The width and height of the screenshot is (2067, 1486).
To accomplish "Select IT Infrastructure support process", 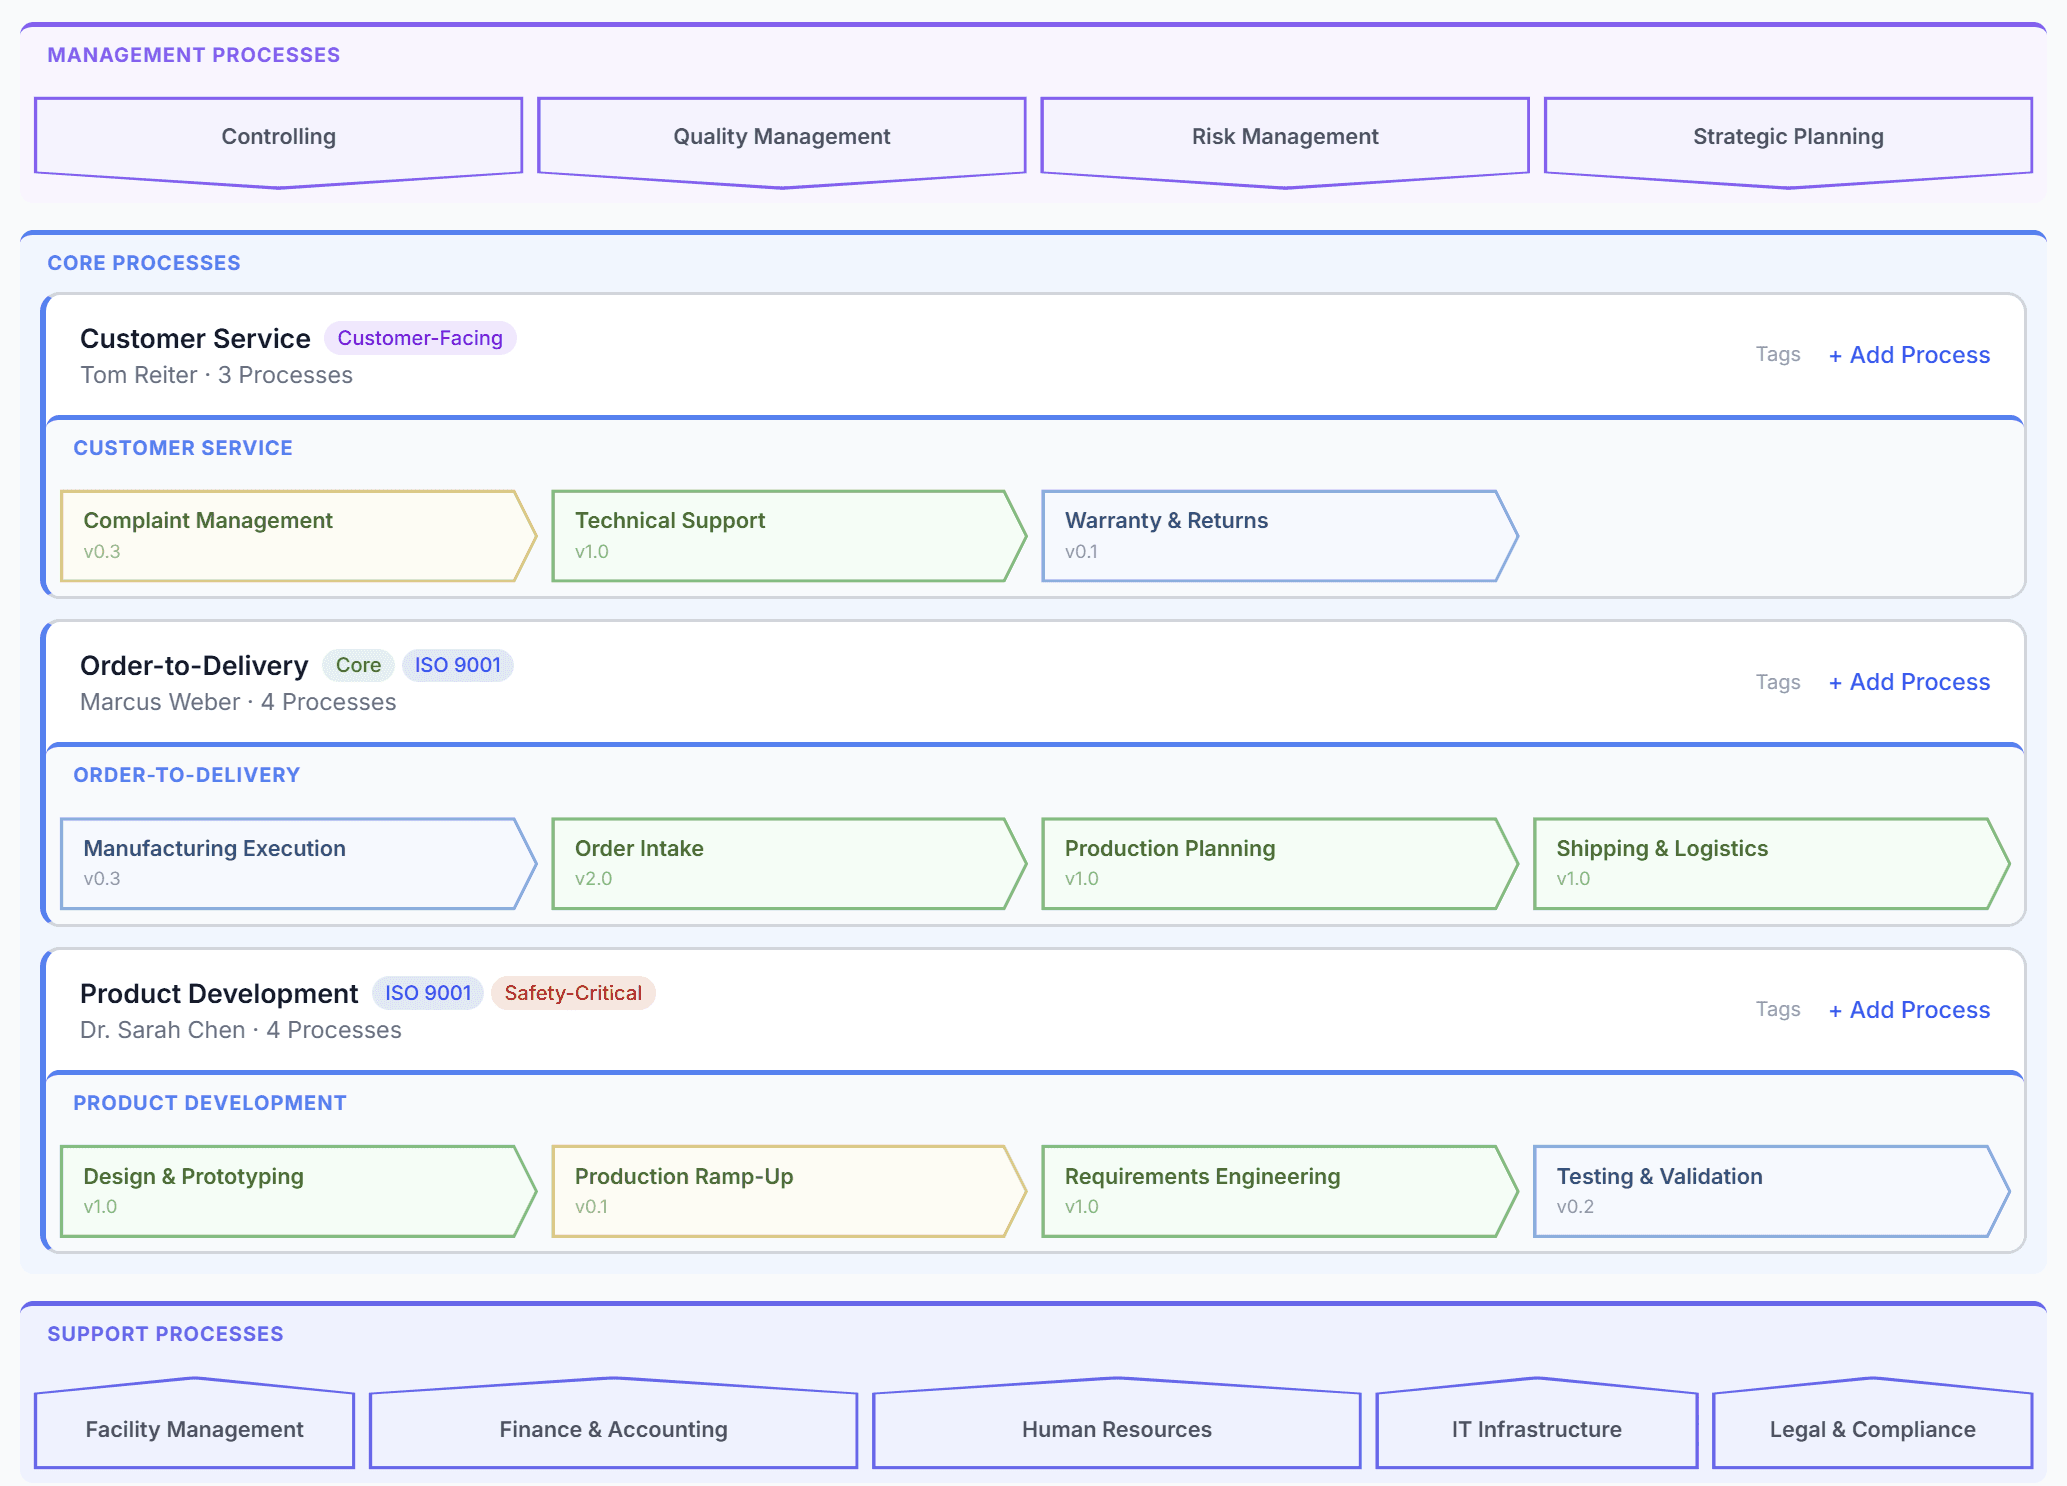I will pos(1536,1429).
